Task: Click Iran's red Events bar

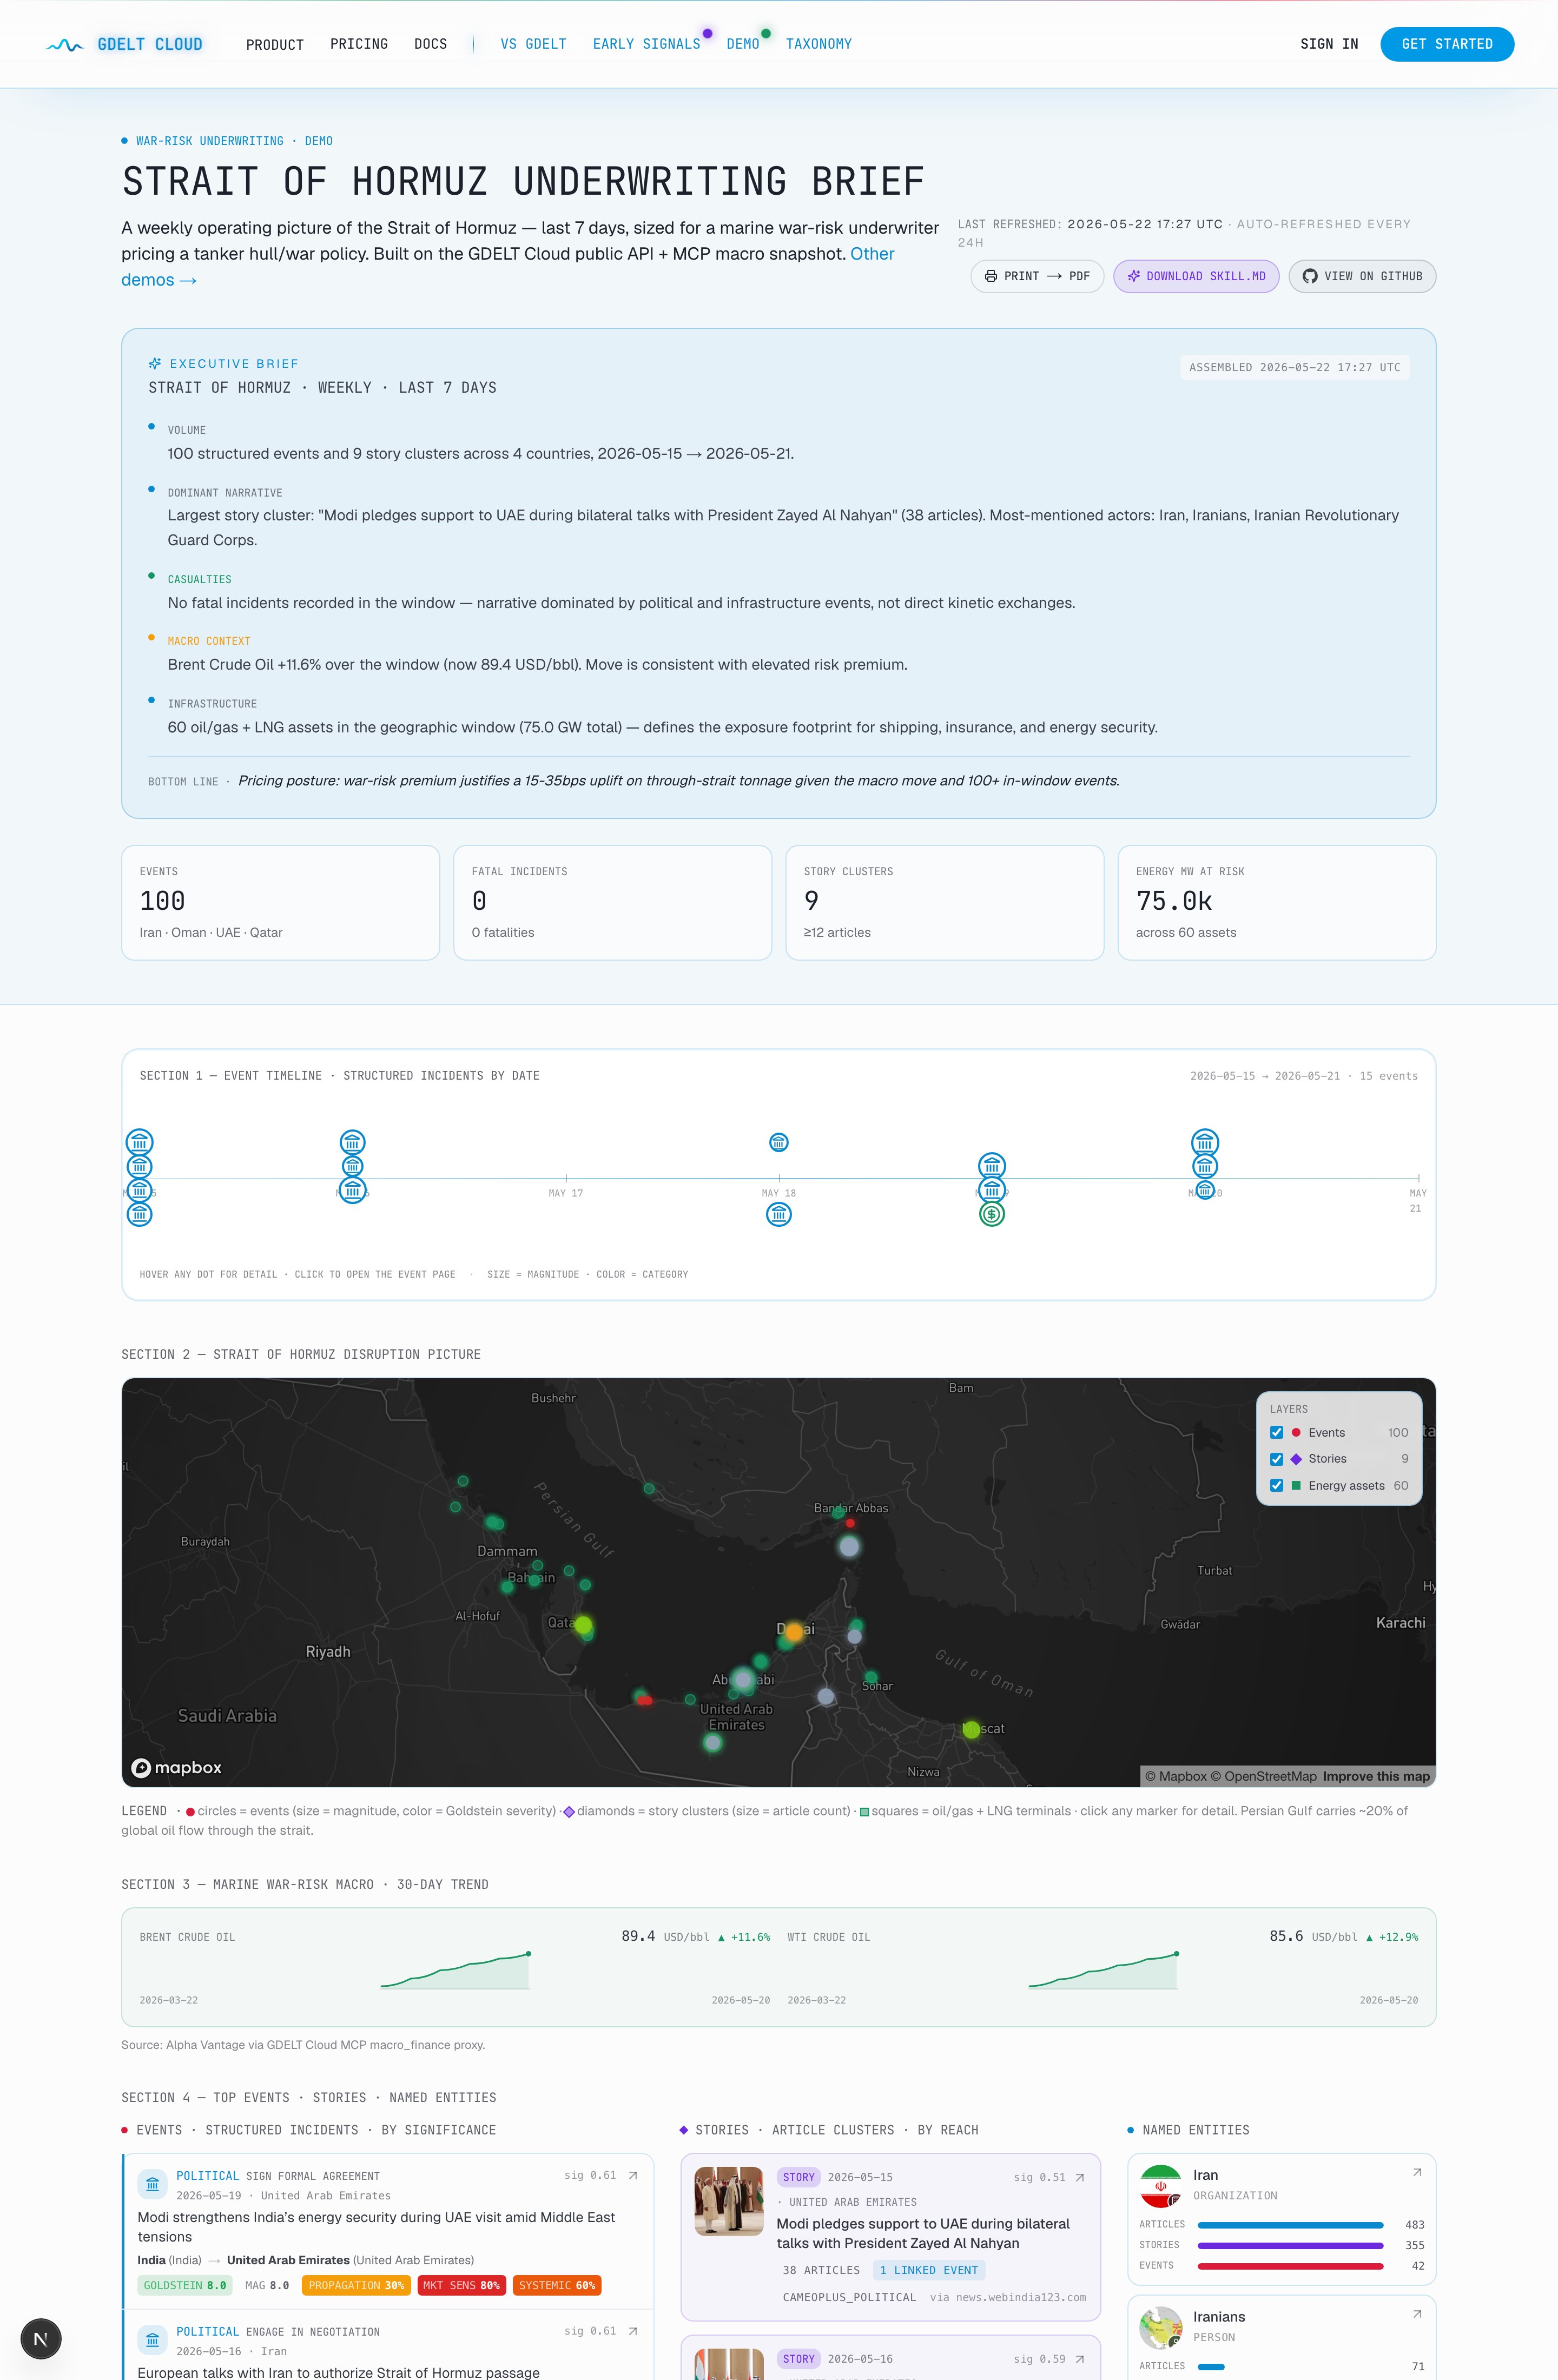Action: pyautogui.click(x=1290, y=2266)
